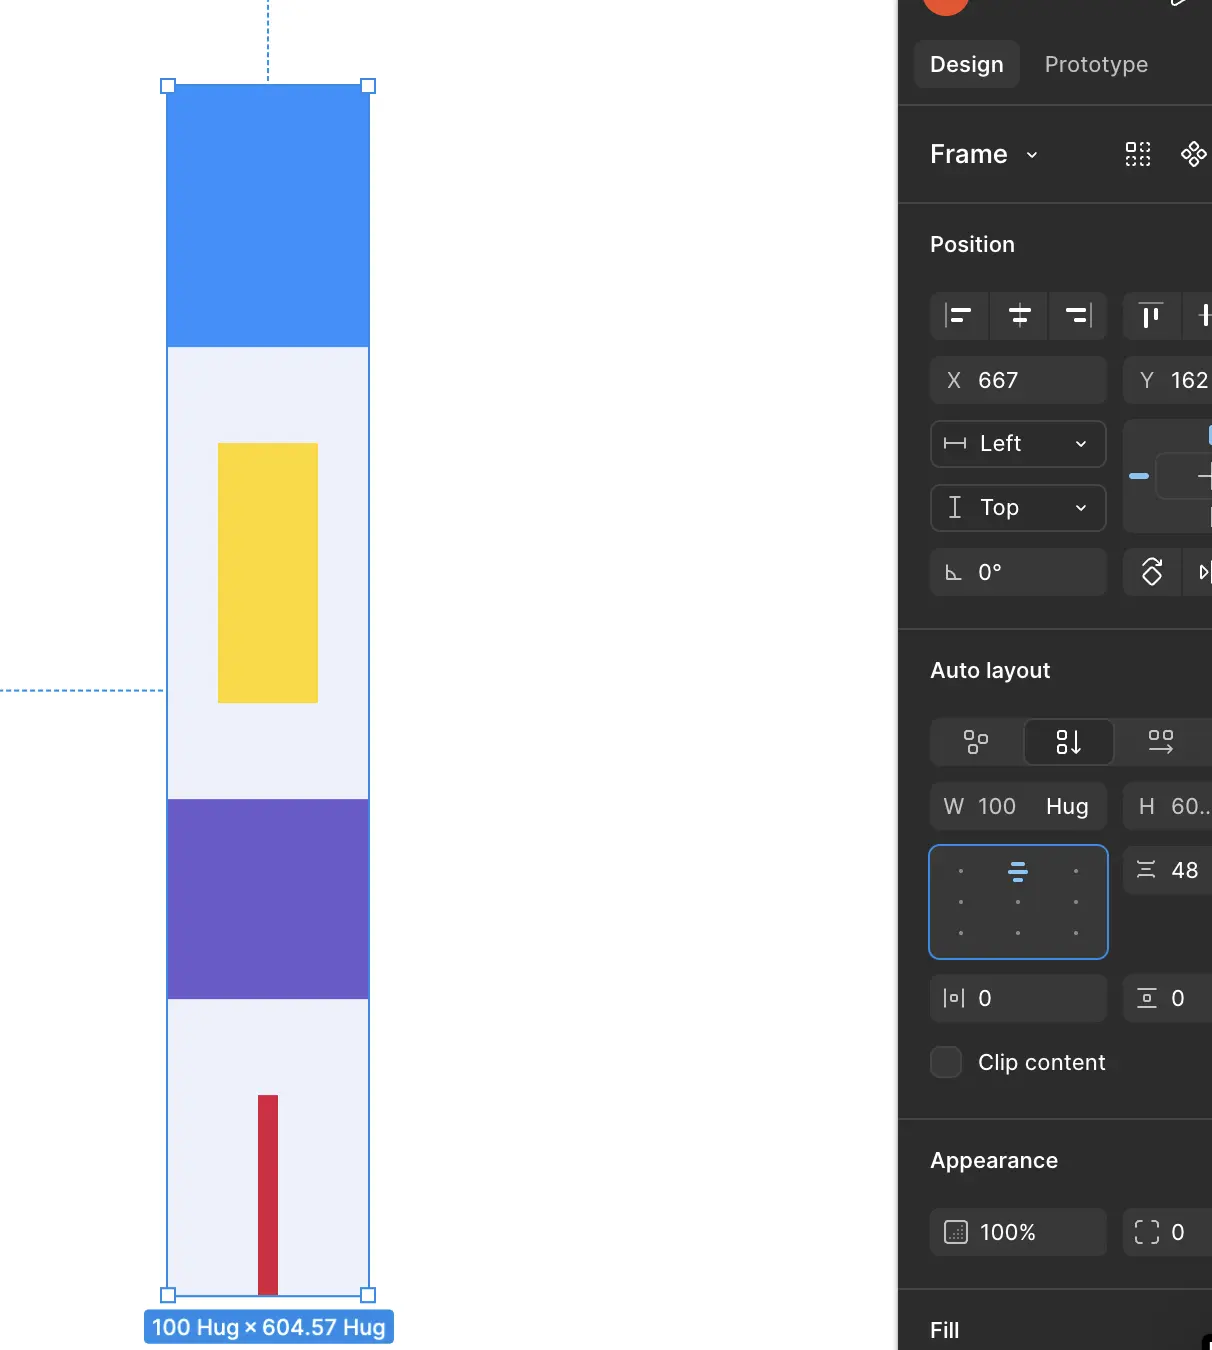Select vertical auto layout direction
1212x1350 pixels.
1068,742
